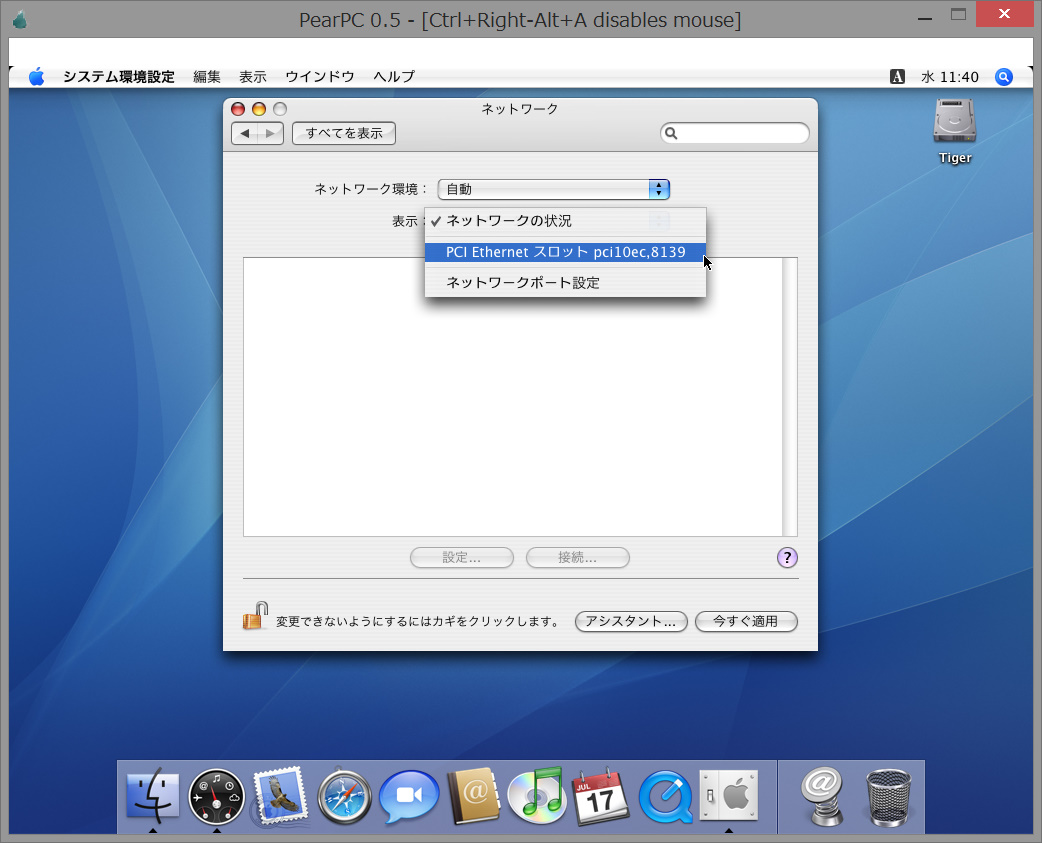Open Spotlight search in the menu bar

coord(1003,77)
